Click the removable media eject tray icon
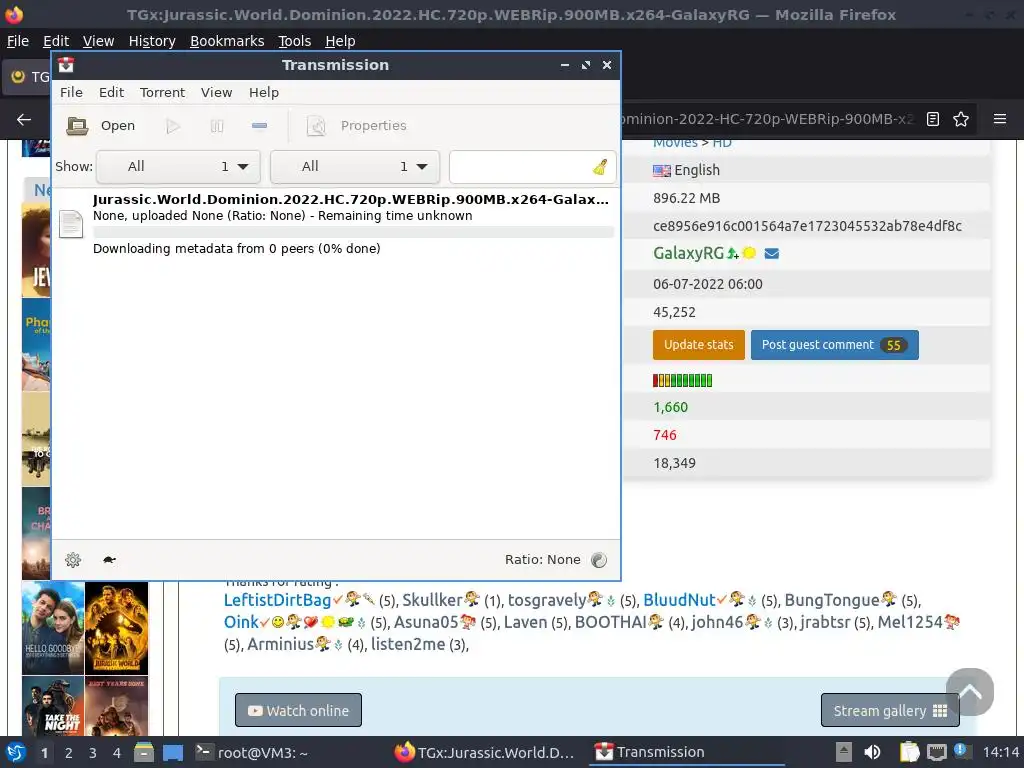This screenshot has height=768, width=1024. point(844,752)
